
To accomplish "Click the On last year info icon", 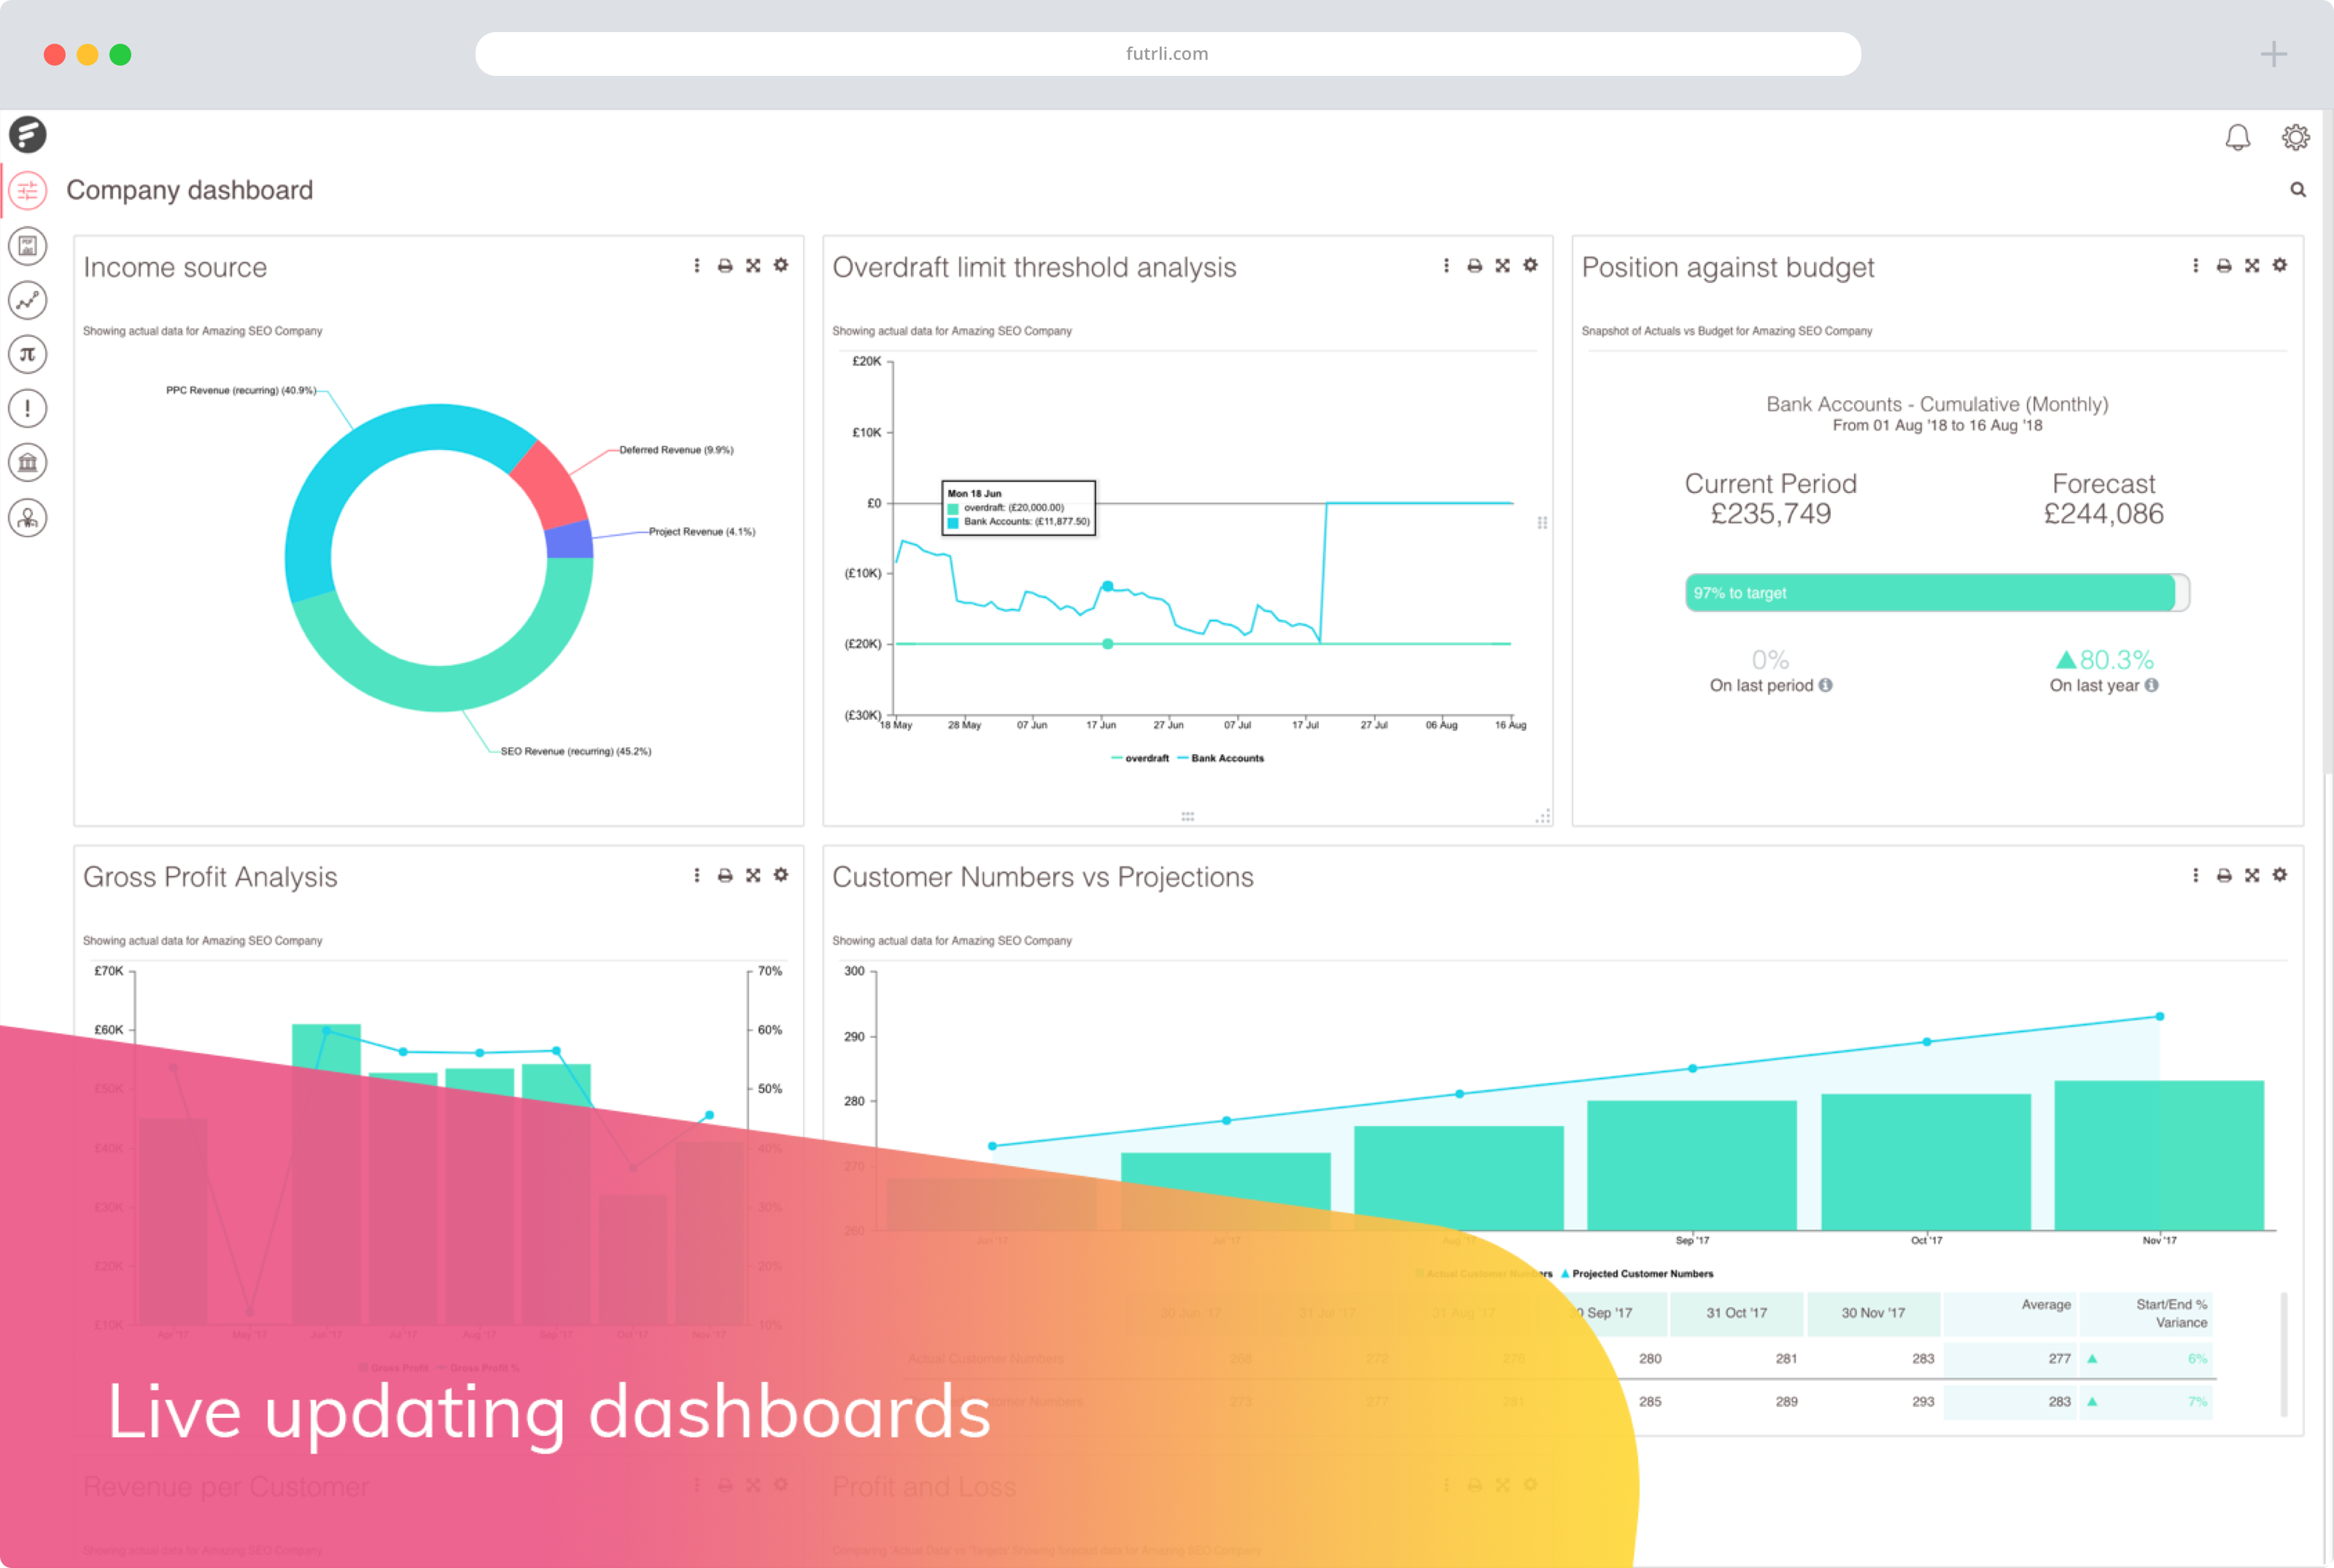I will (2151, 685).
